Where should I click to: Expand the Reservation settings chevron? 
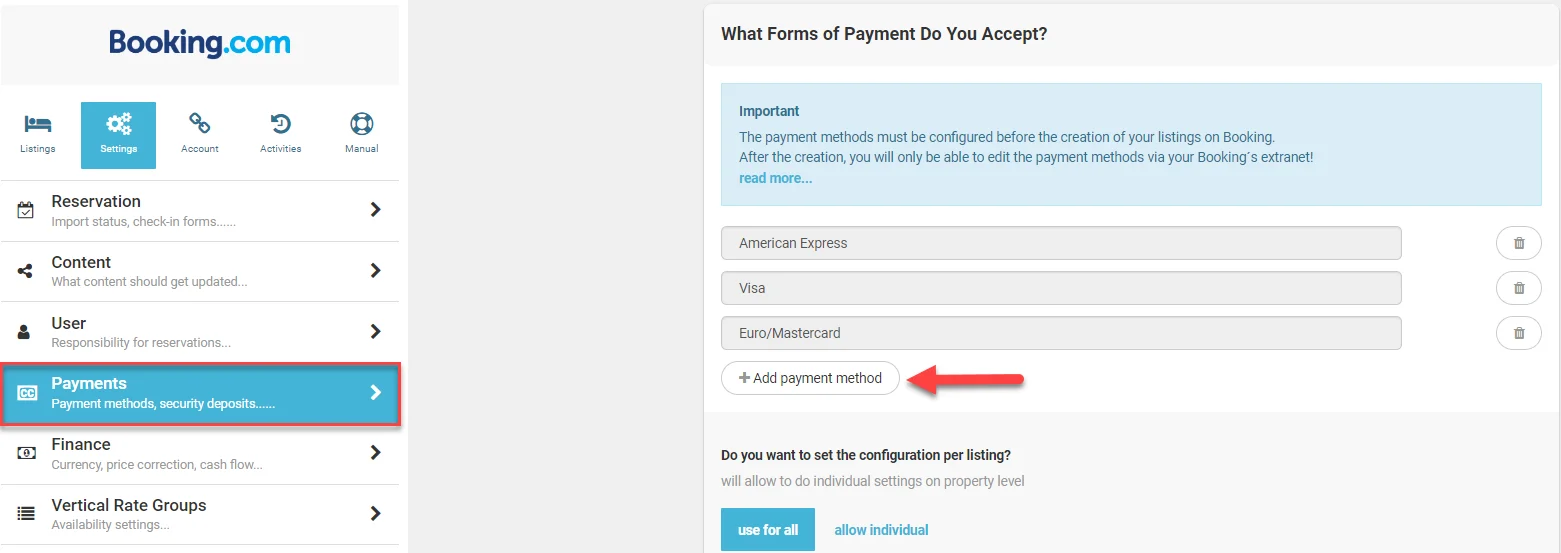click(x=375, y=210)
